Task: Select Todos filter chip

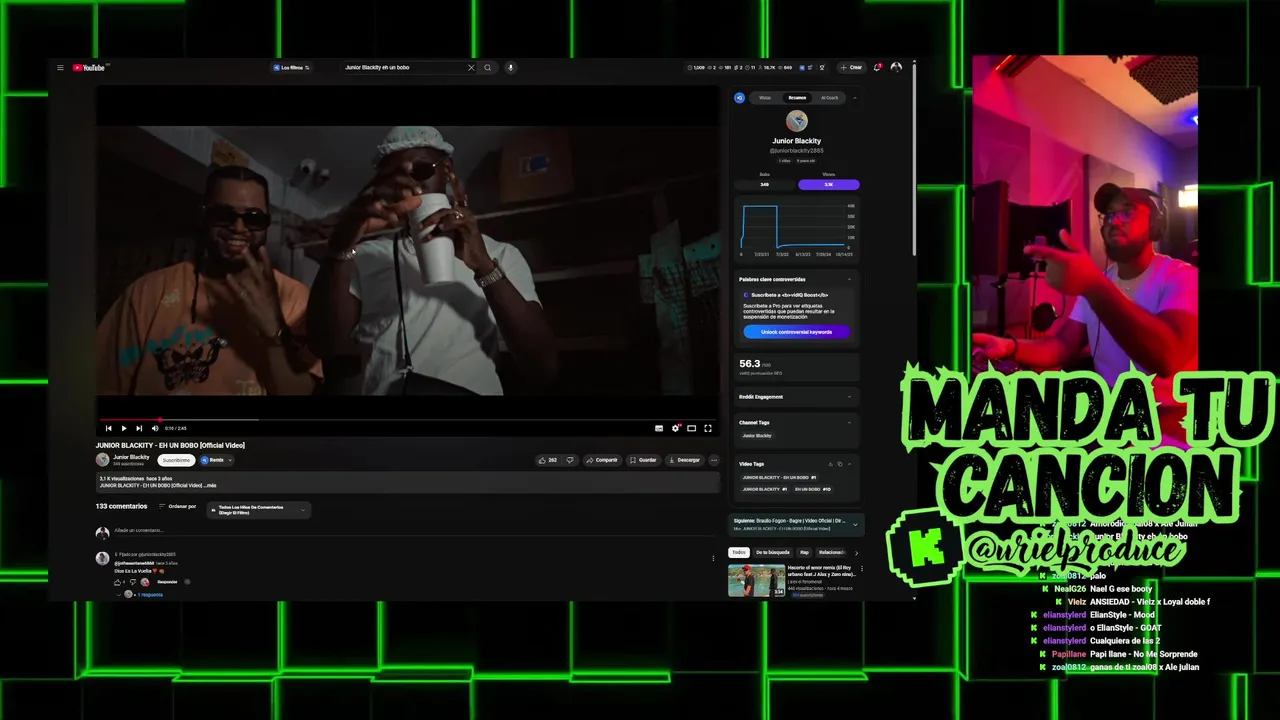Action: (x=739, y=552)
